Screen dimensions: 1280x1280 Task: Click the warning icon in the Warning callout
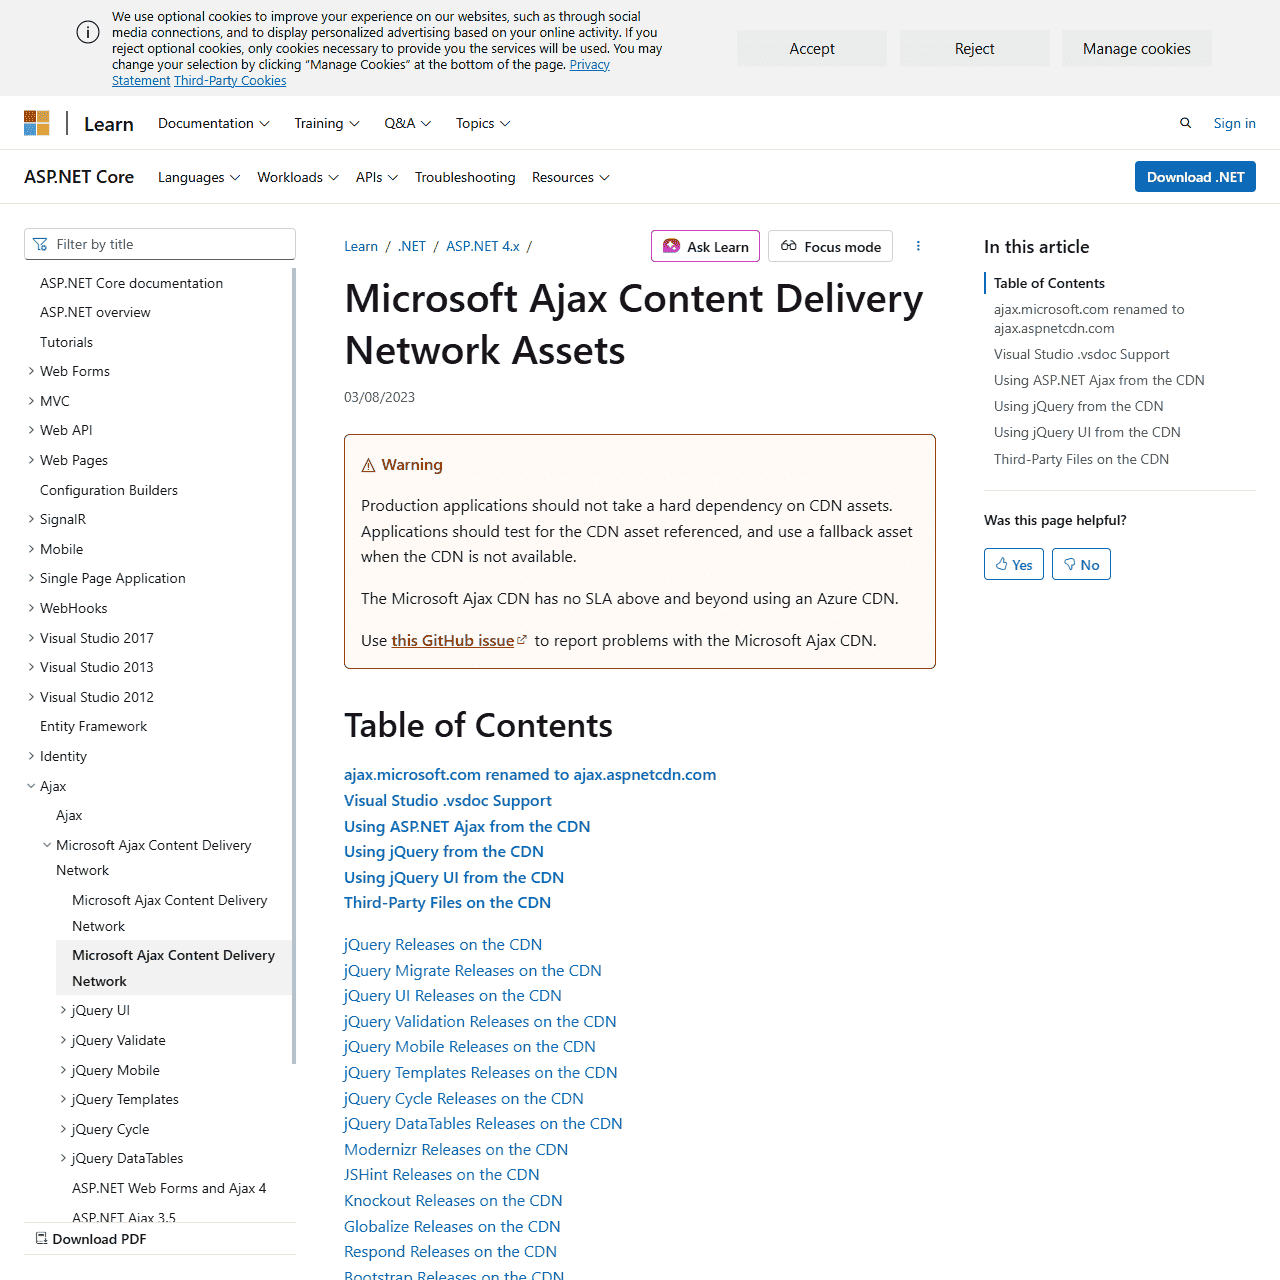click(x=369, y=464)
